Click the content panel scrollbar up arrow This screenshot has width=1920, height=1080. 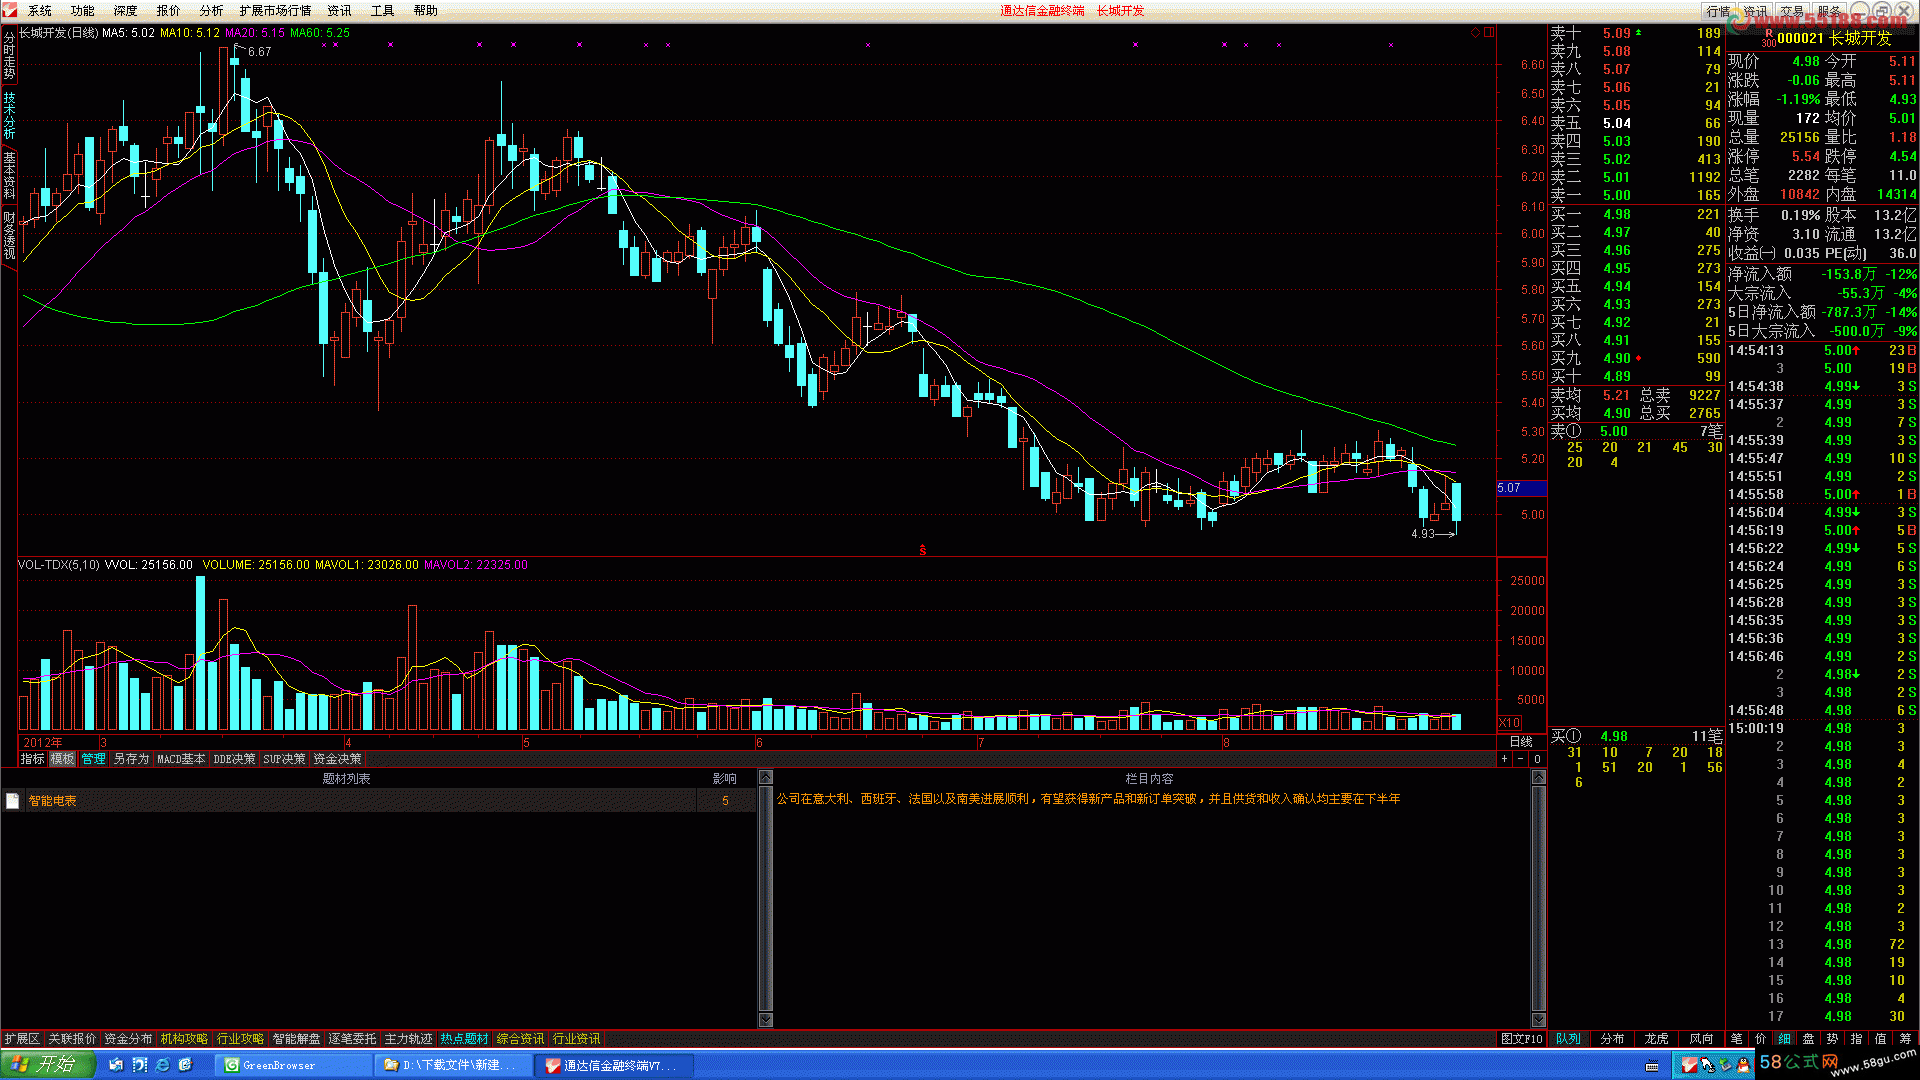(1539, 778)
